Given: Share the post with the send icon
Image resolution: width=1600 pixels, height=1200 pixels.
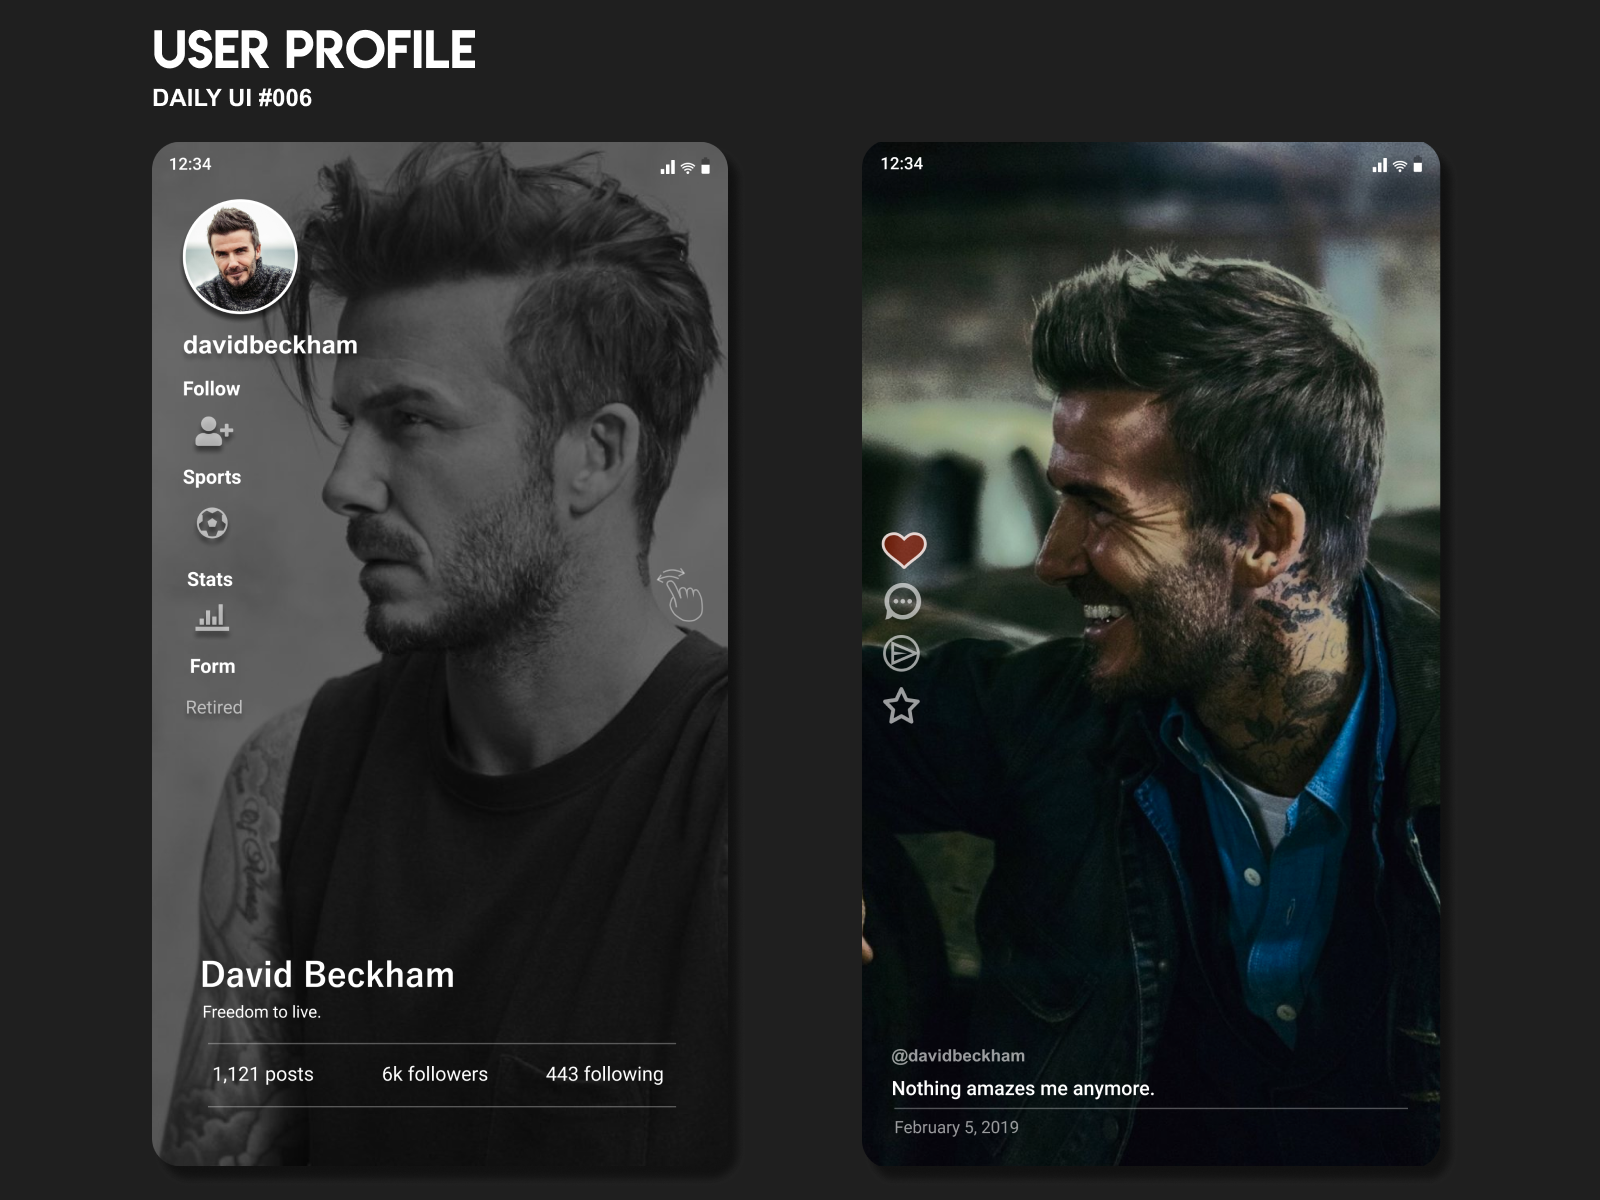Looking at the screenshot, I should click(901, 654).
